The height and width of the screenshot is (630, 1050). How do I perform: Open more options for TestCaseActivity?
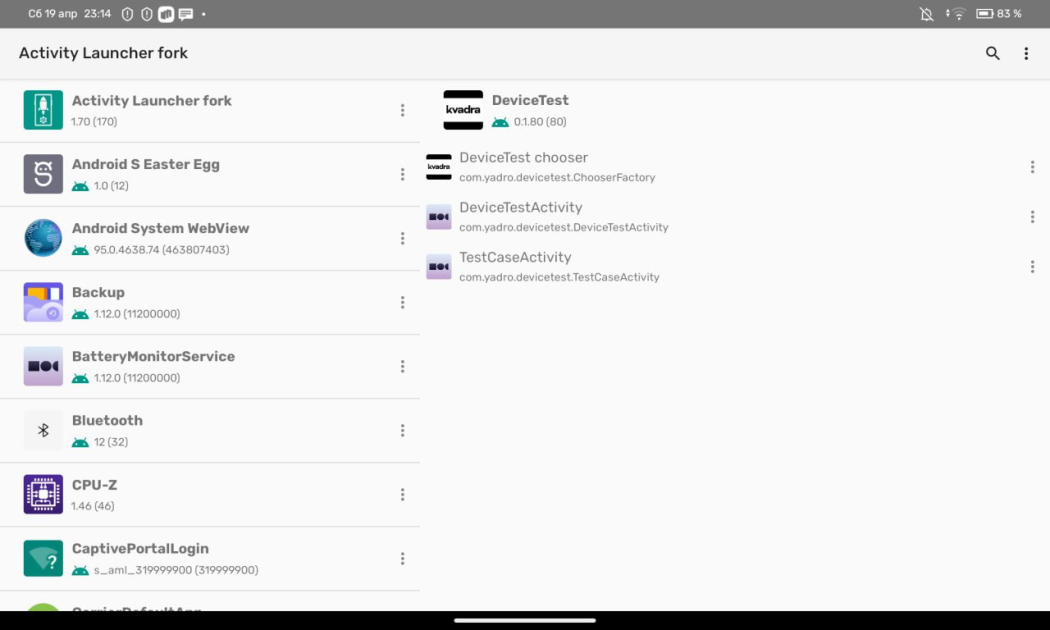pyautogui.click(x=1032, y=266)
